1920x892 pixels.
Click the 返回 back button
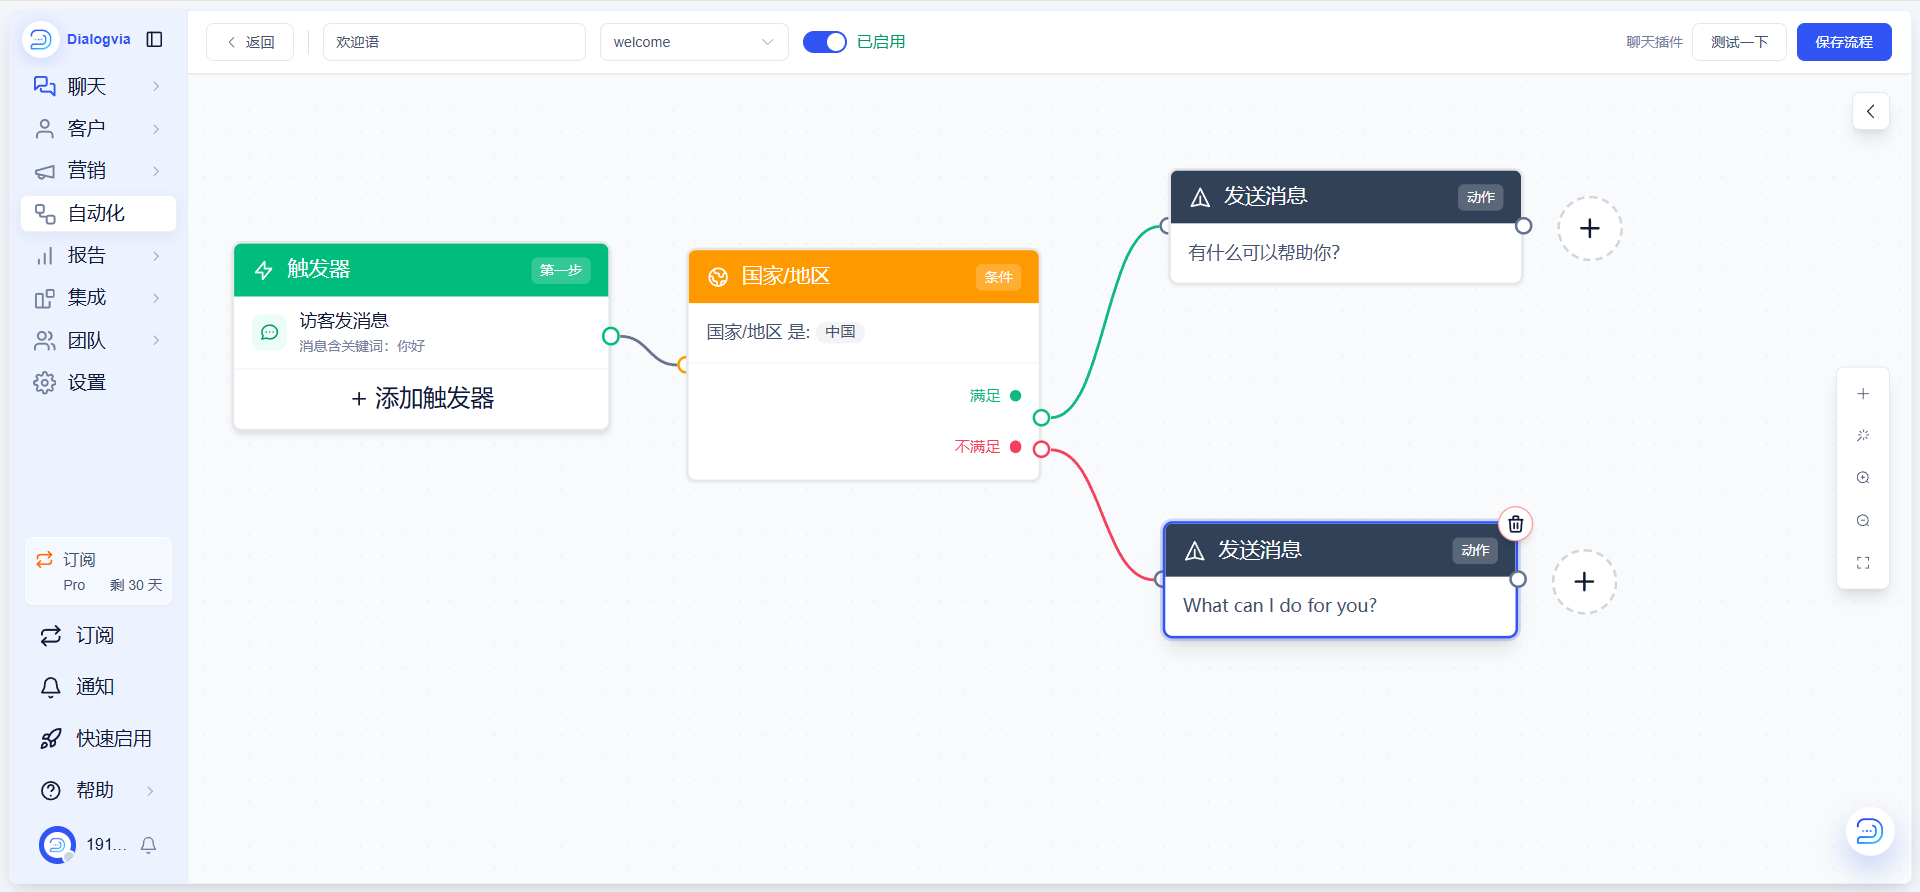tap(250, 42)
